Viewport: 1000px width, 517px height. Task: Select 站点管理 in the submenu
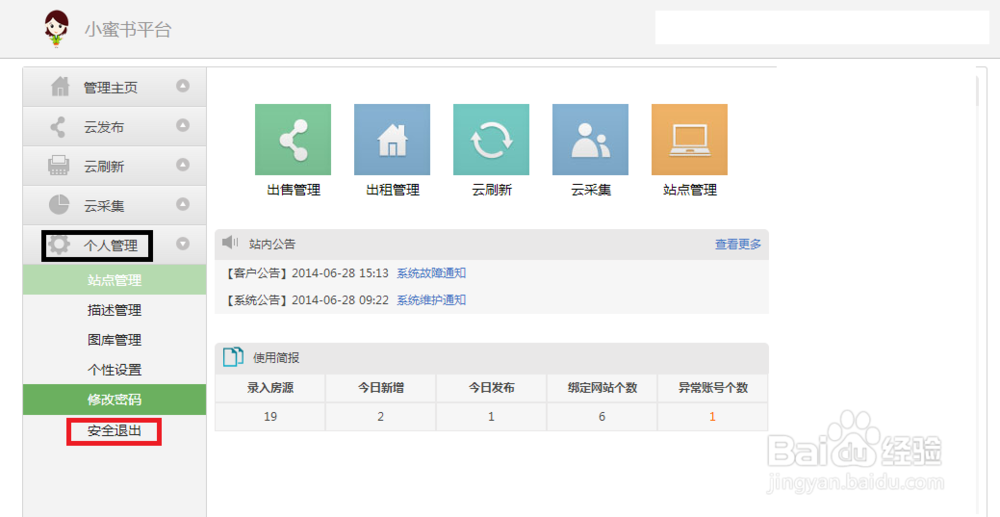pyautogui.click(x=115, y=280)
